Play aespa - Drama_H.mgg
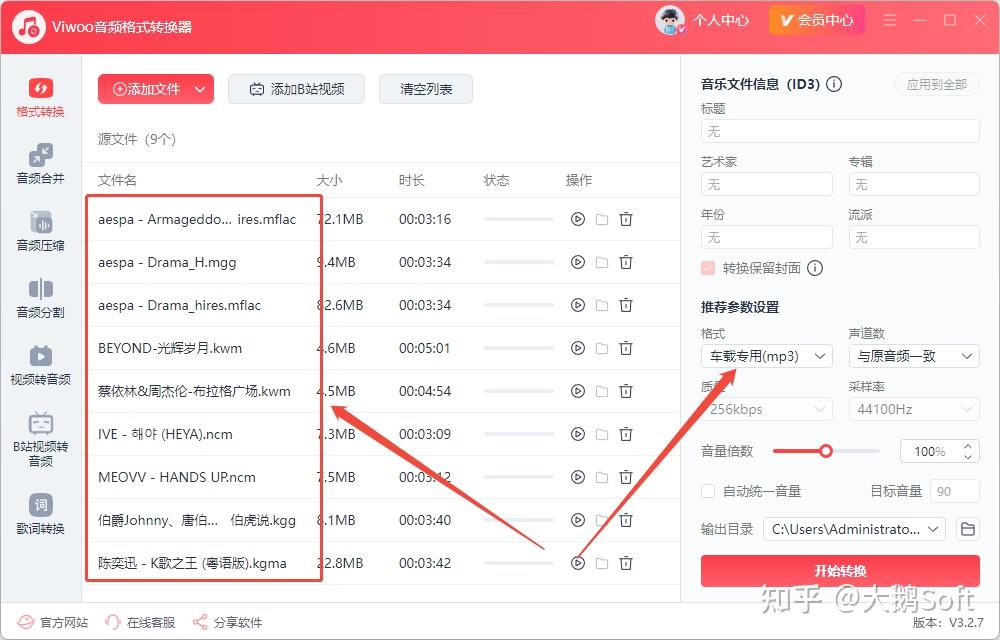 (578, 262)
